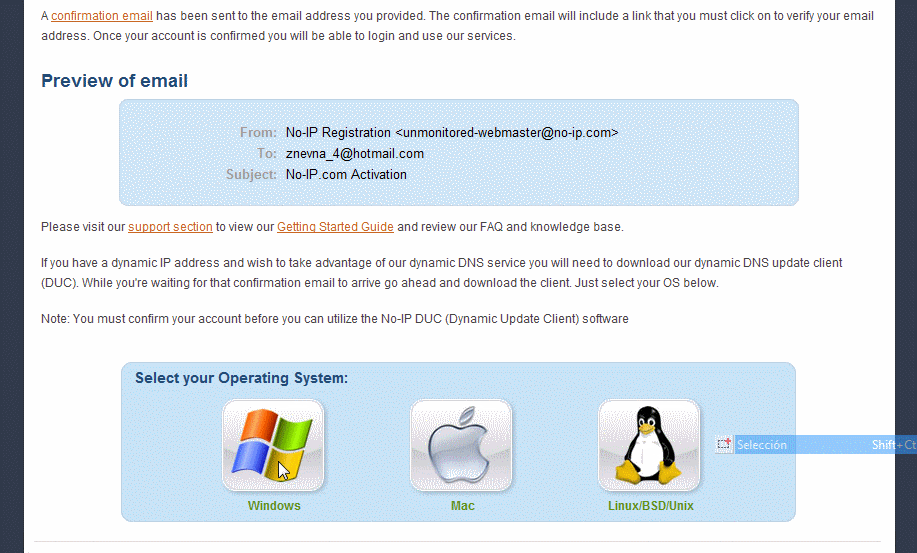Click the No-IP Registration sender text
Image resolution: width=917 pixels, height=553 pixels.
pos(451,133)
